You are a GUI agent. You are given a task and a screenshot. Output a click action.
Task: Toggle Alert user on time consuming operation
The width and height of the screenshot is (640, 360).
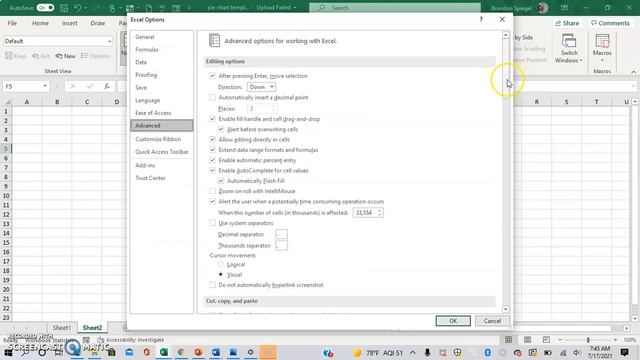click(212, 201)
